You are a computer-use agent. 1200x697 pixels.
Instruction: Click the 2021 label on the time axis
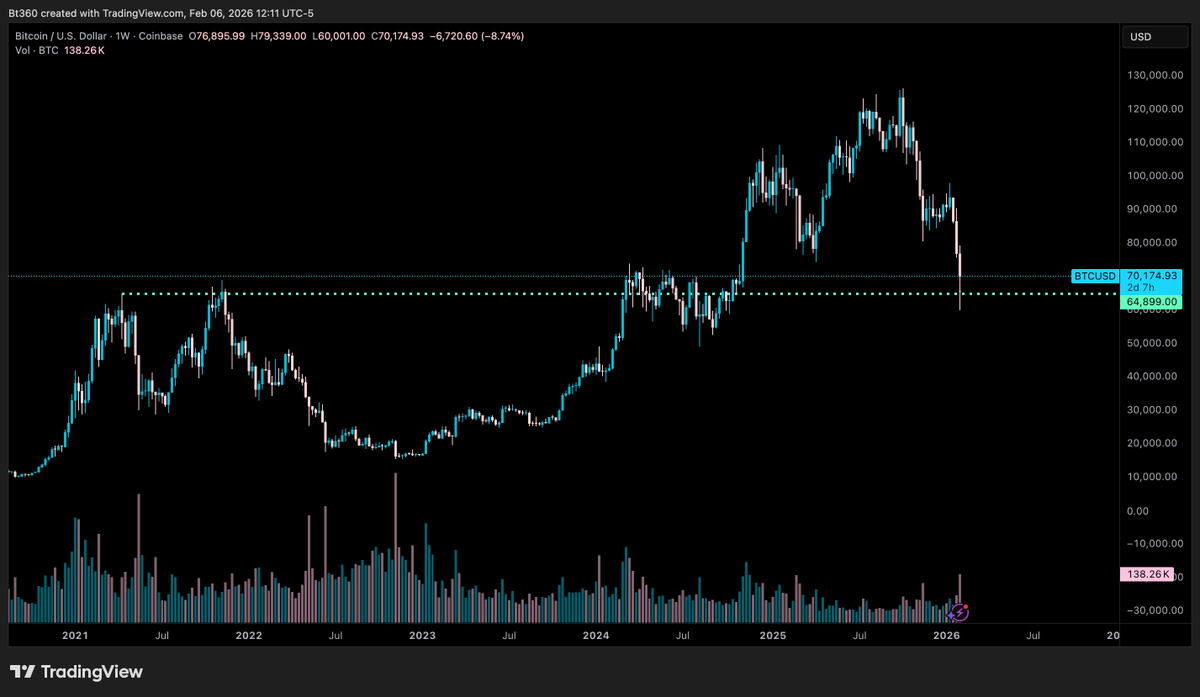point(74,635)
